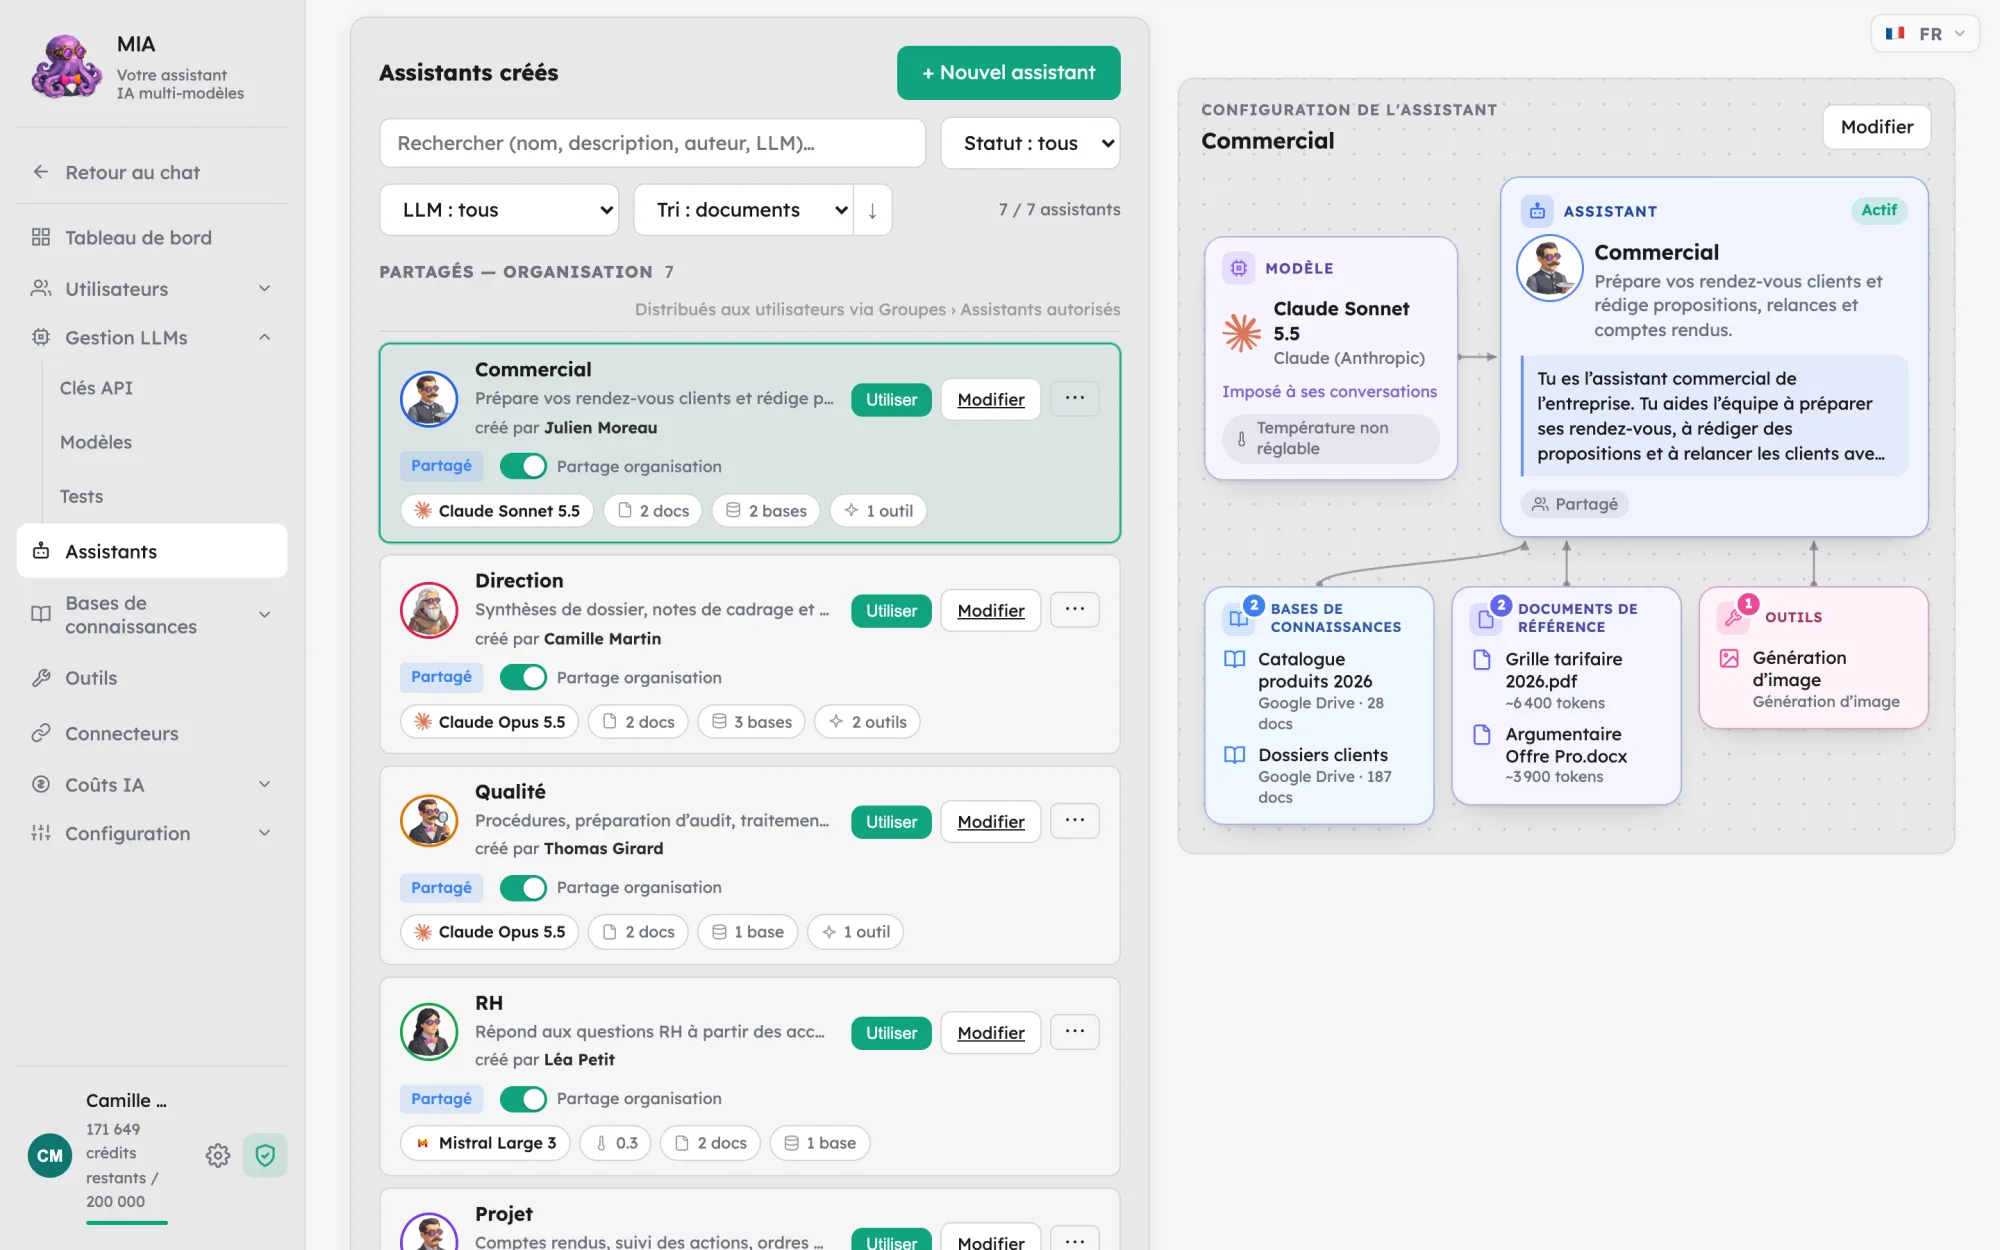Click the Bases de connaissances book icon
Image resolution: width=2000 pixels, height=1250 pixels.
[41, 614]
